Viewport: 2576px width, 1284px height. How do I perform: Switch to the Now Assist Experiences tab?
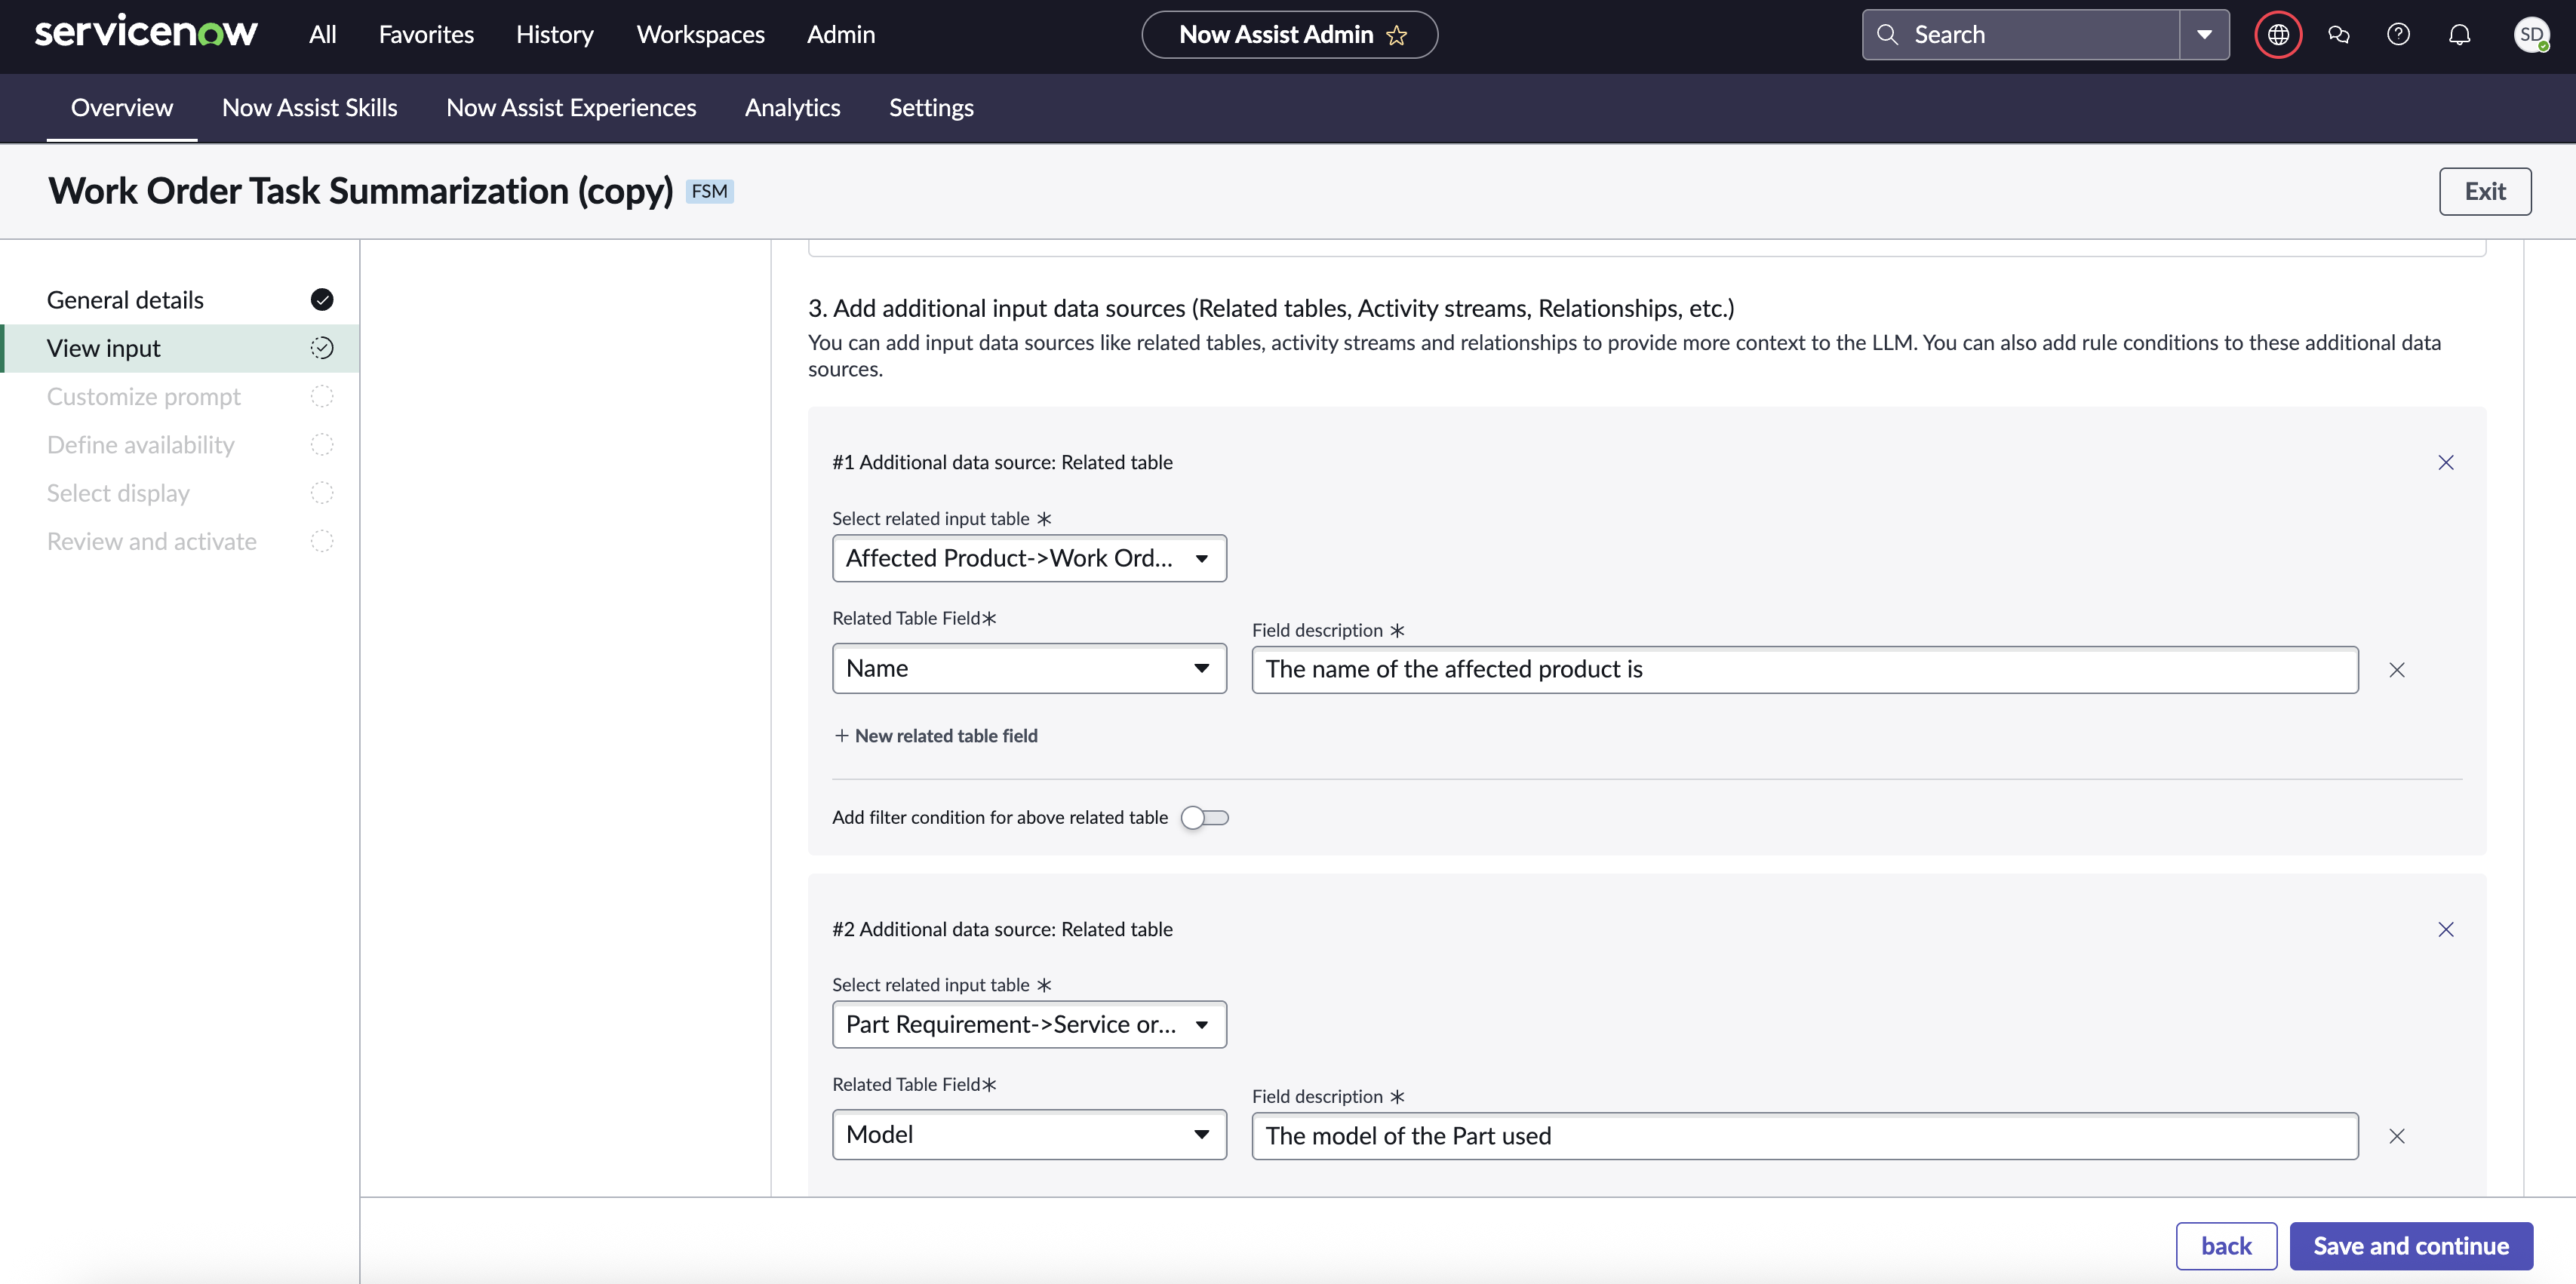pos(571,108)
